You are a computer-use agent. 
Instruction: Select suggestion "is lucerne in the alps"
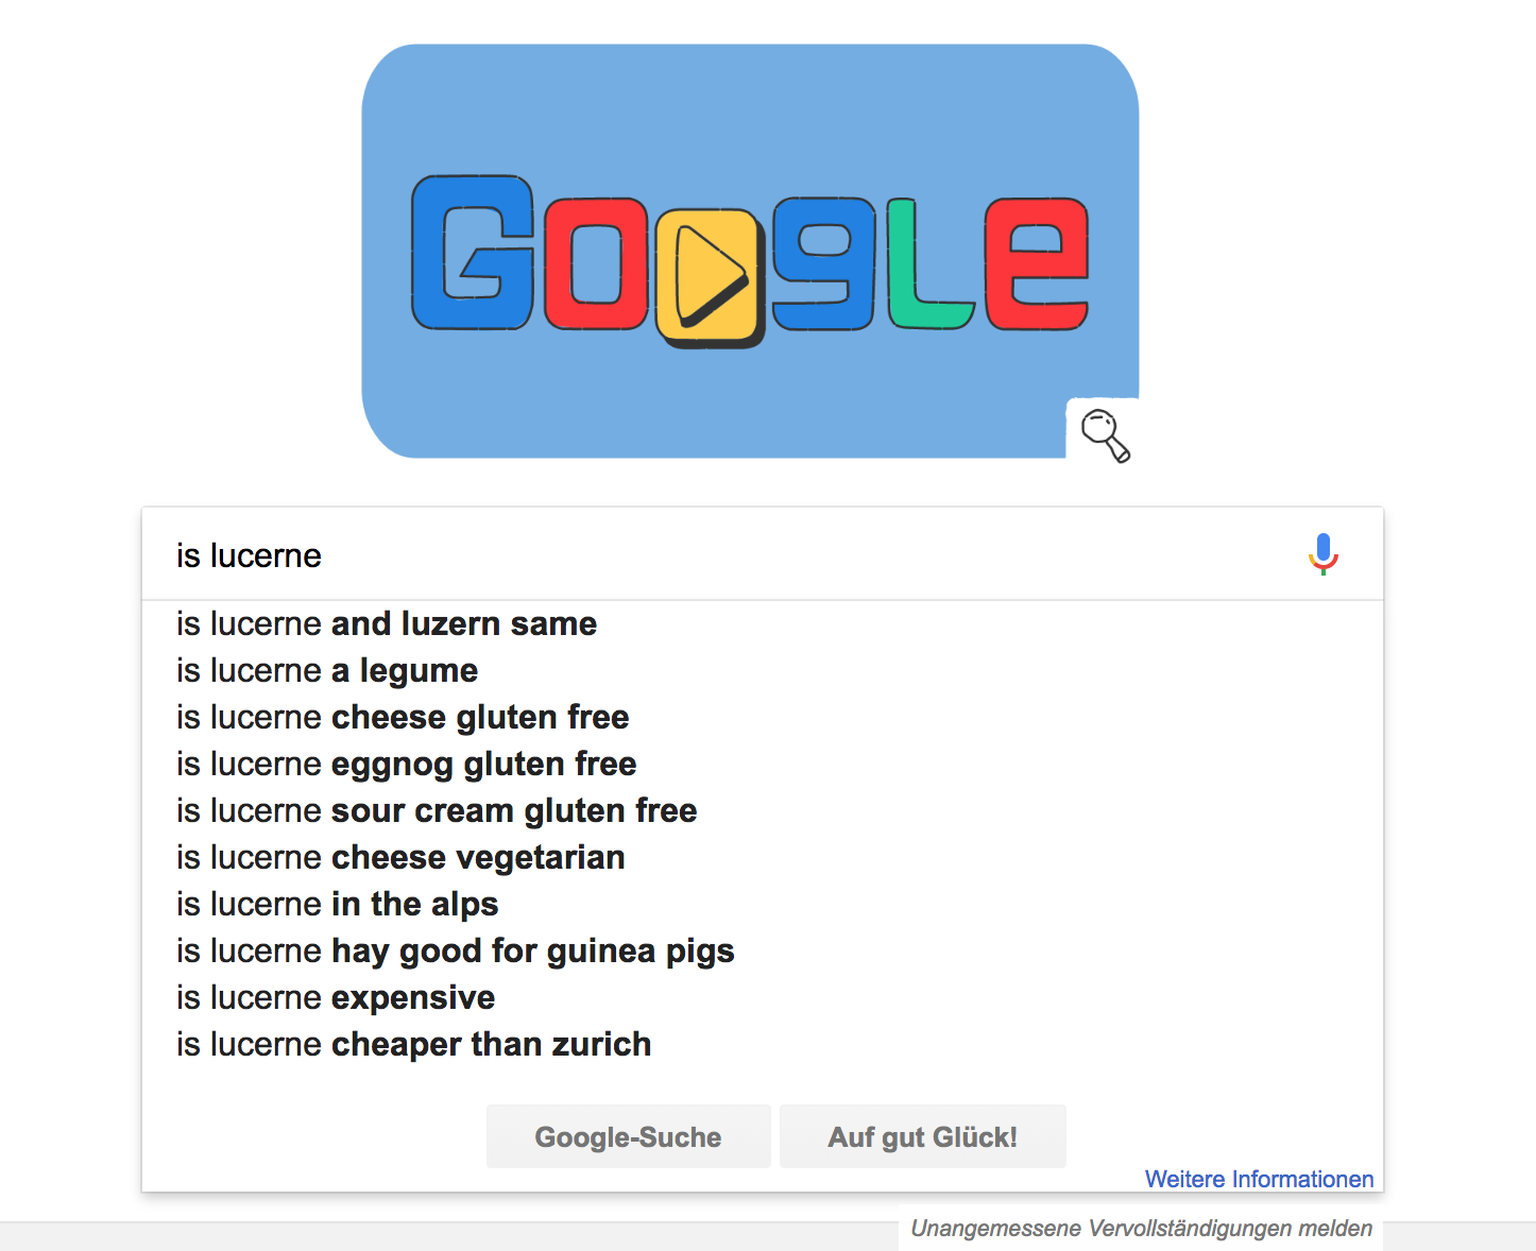(x=338, y=905)
